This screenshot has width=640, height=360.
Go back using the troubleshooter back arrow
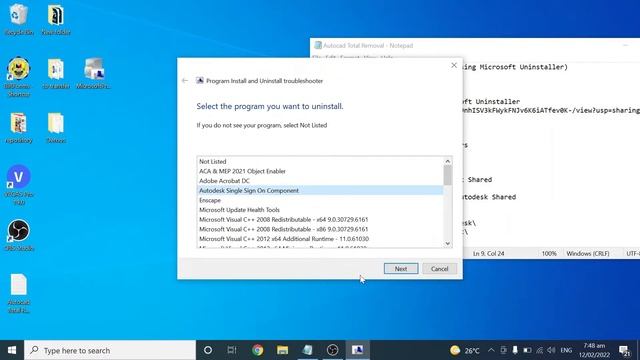click(184, 81)
